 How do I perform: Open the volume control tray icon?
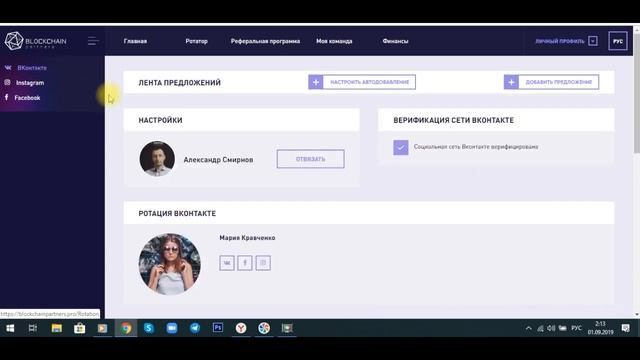click(551, 328)
